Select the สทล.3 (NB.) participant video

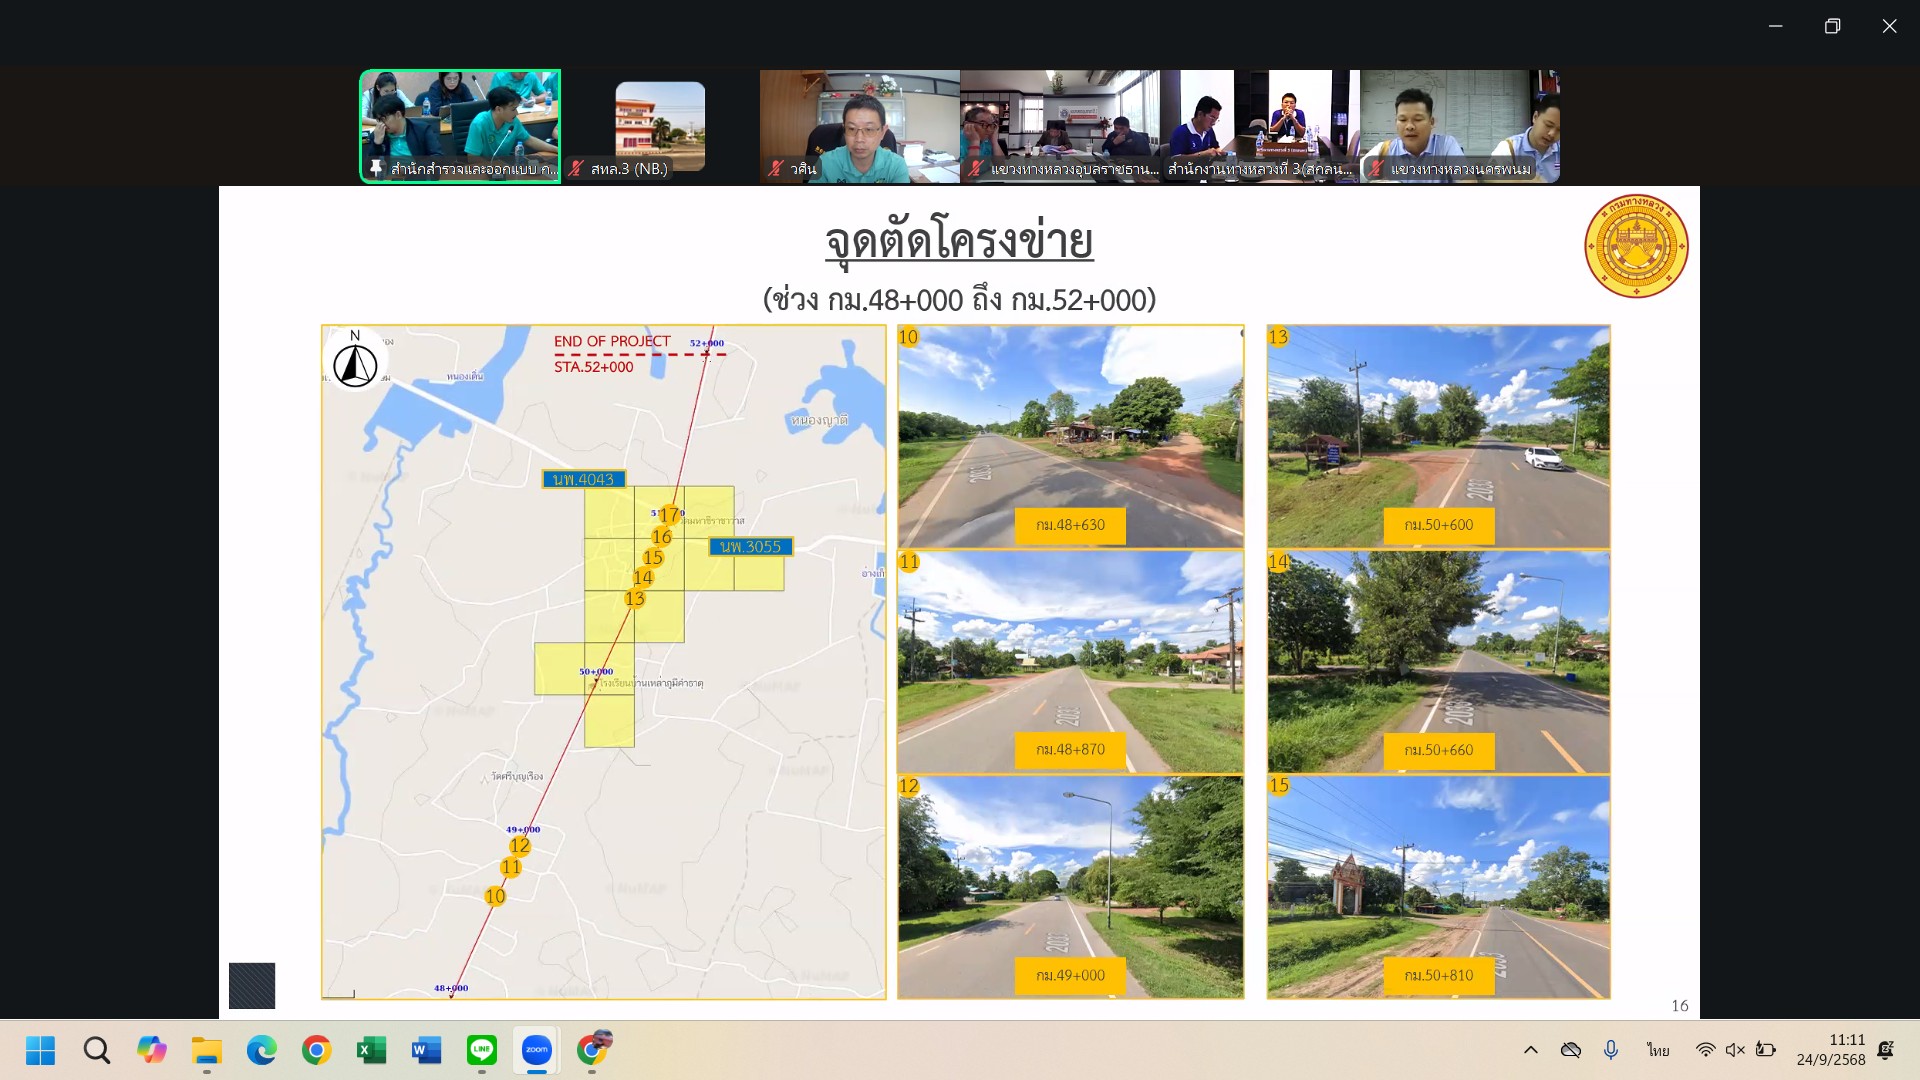(660, 127)
